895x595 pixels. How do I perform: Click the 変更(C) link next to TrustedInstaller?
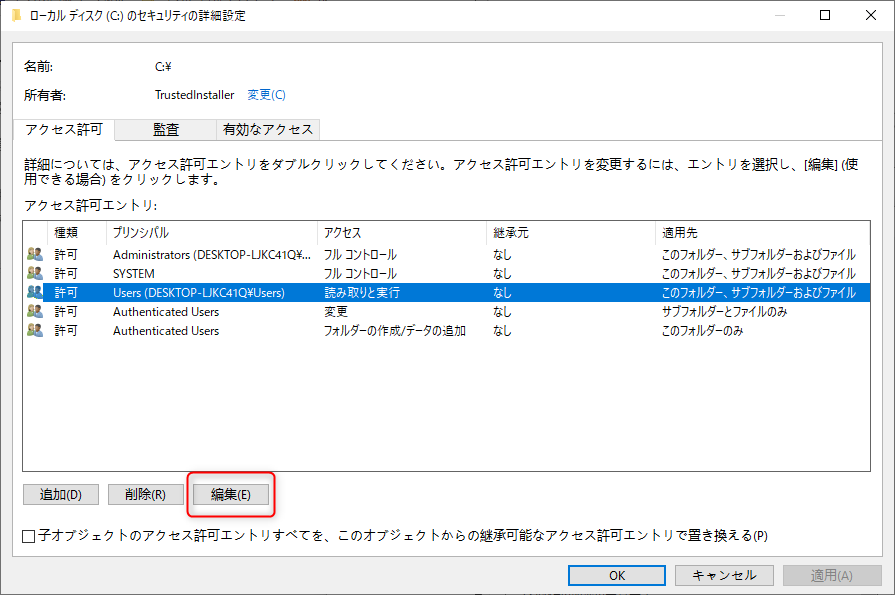click(266, 94)
